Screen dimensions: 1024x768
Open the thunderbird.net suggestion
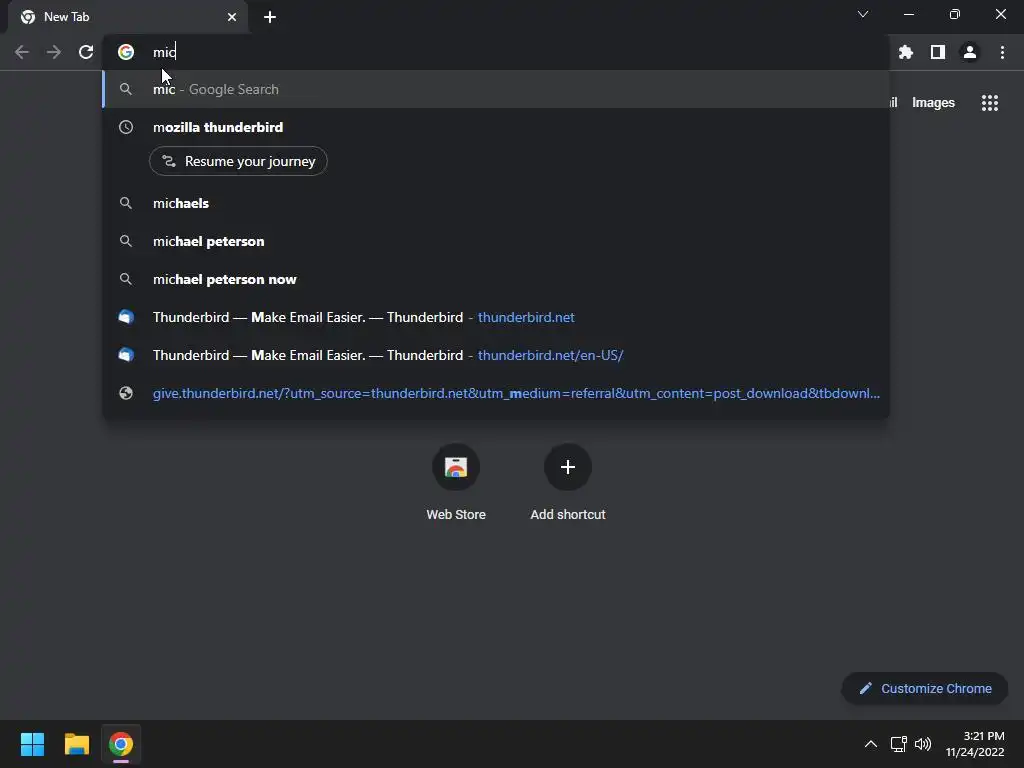point(496,317)
